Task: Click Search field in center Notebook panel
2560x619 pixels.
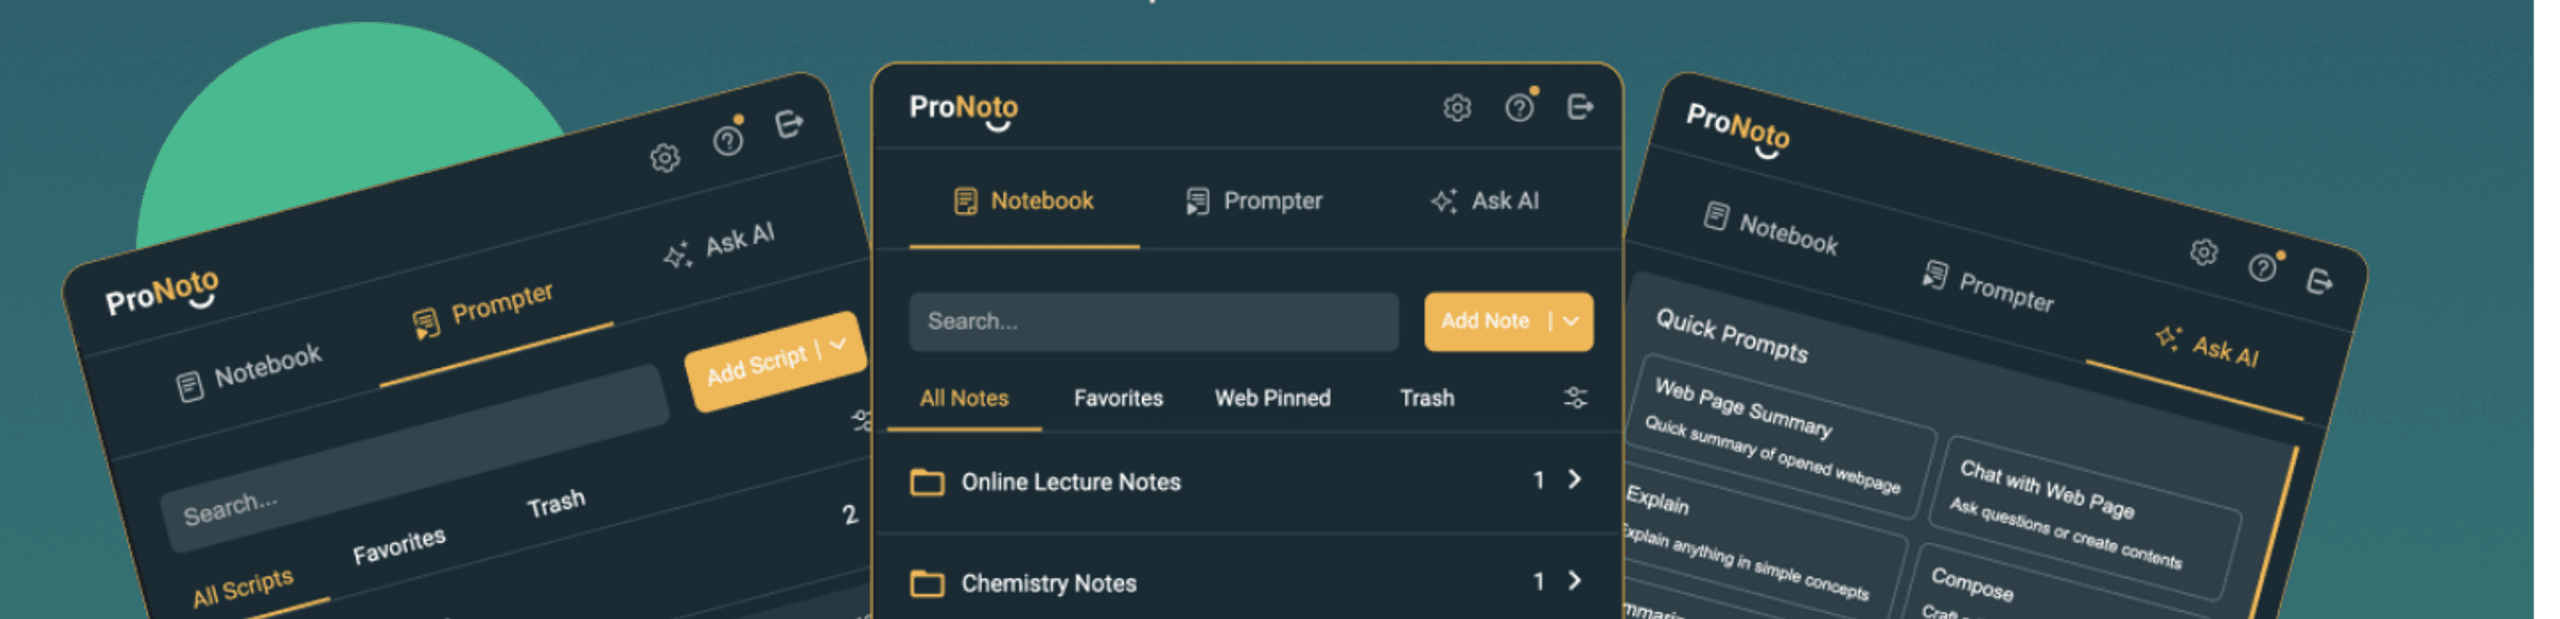Action: pos(1153,321)
